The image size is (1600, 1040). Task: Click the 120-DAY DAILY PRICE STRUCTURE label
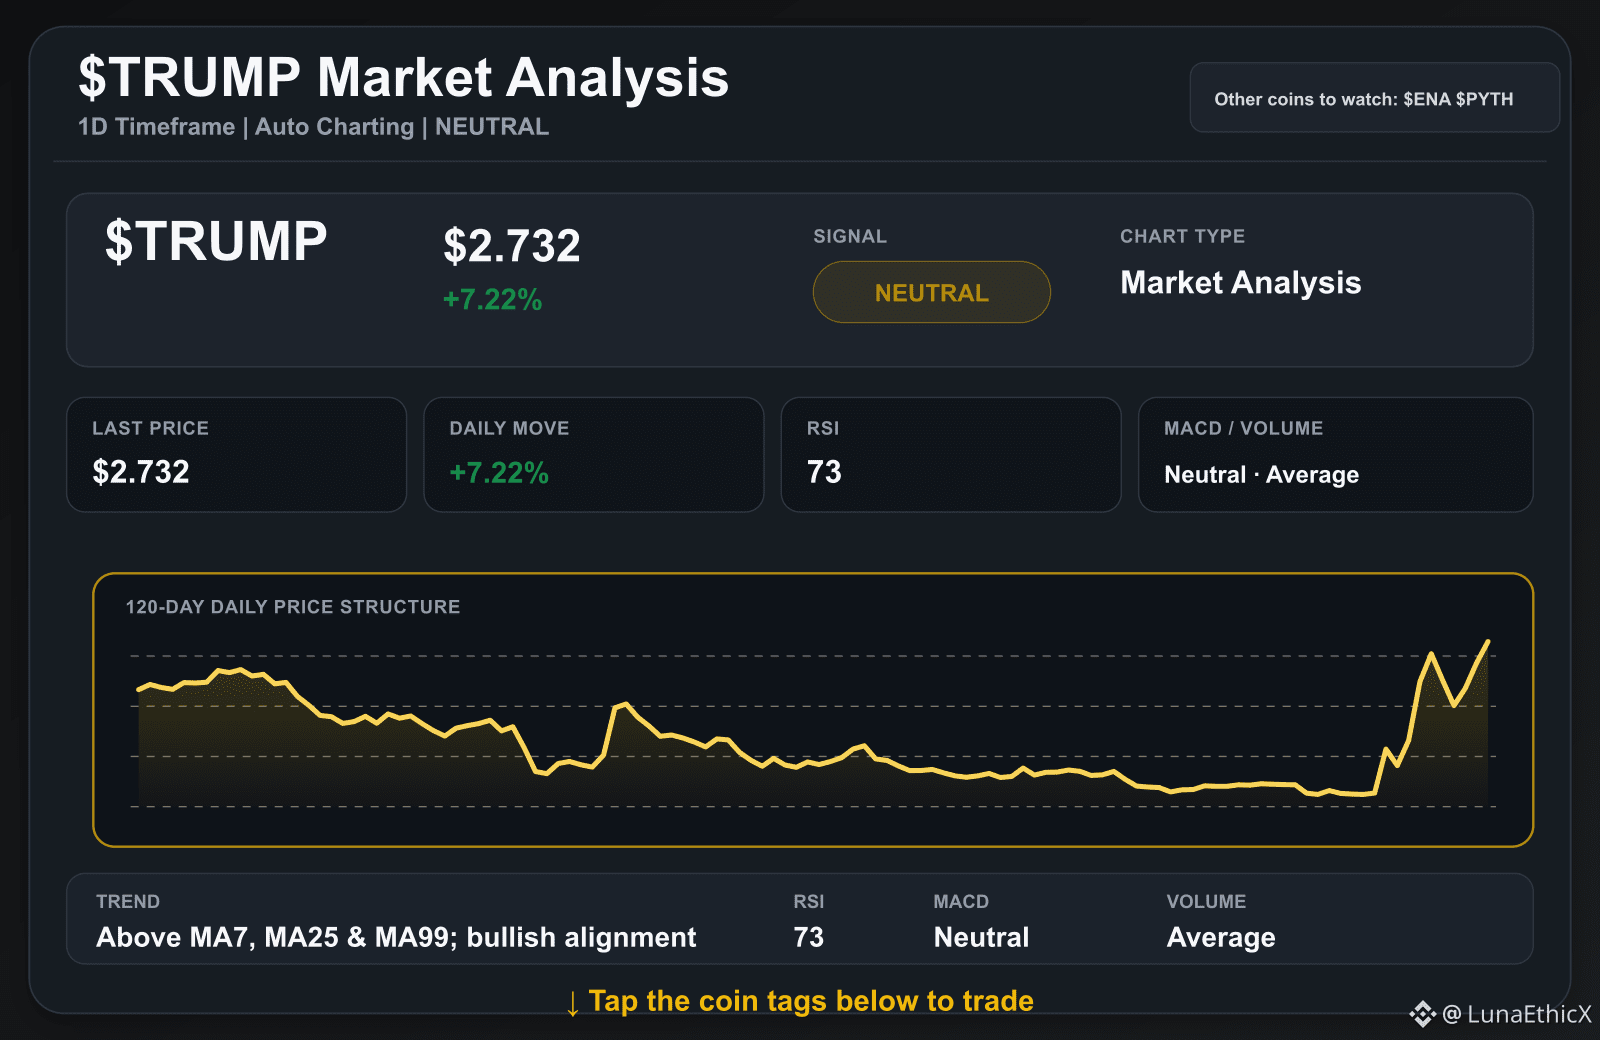pyautogui.click(x=293, y=607)
